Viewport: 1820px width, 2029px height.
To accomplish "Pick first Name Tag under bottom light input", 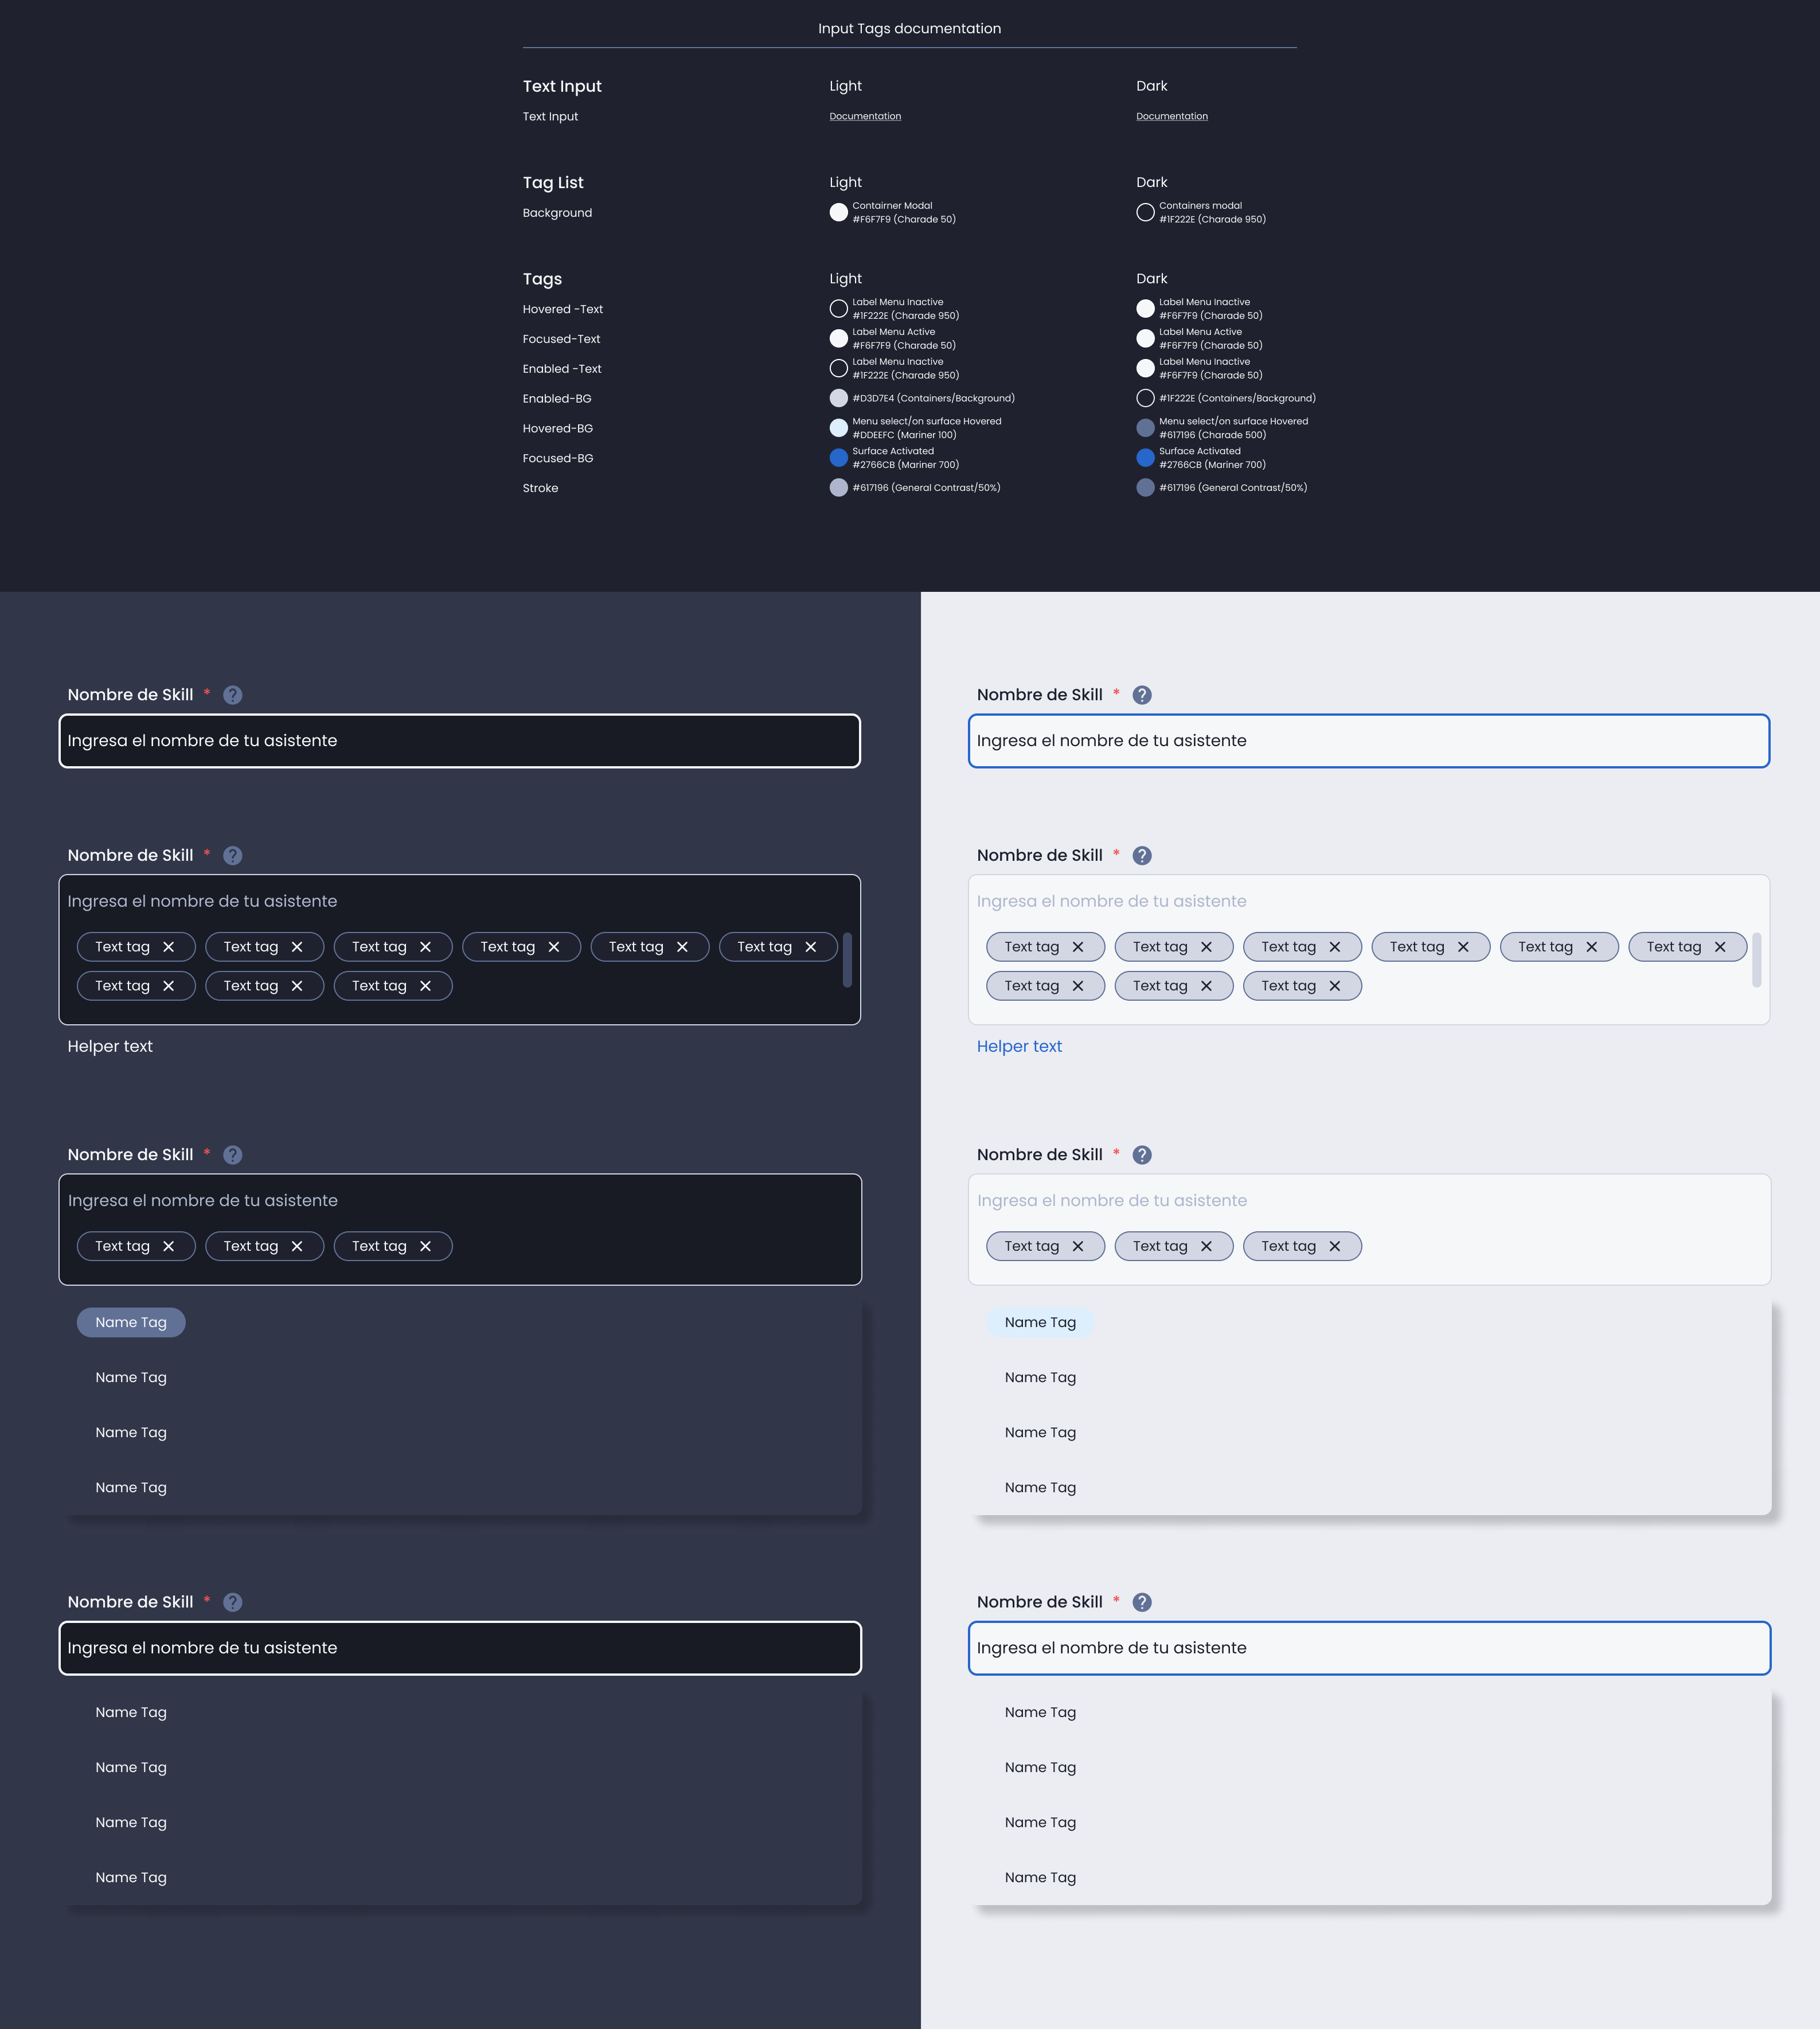I will tap(1040, 1712).
